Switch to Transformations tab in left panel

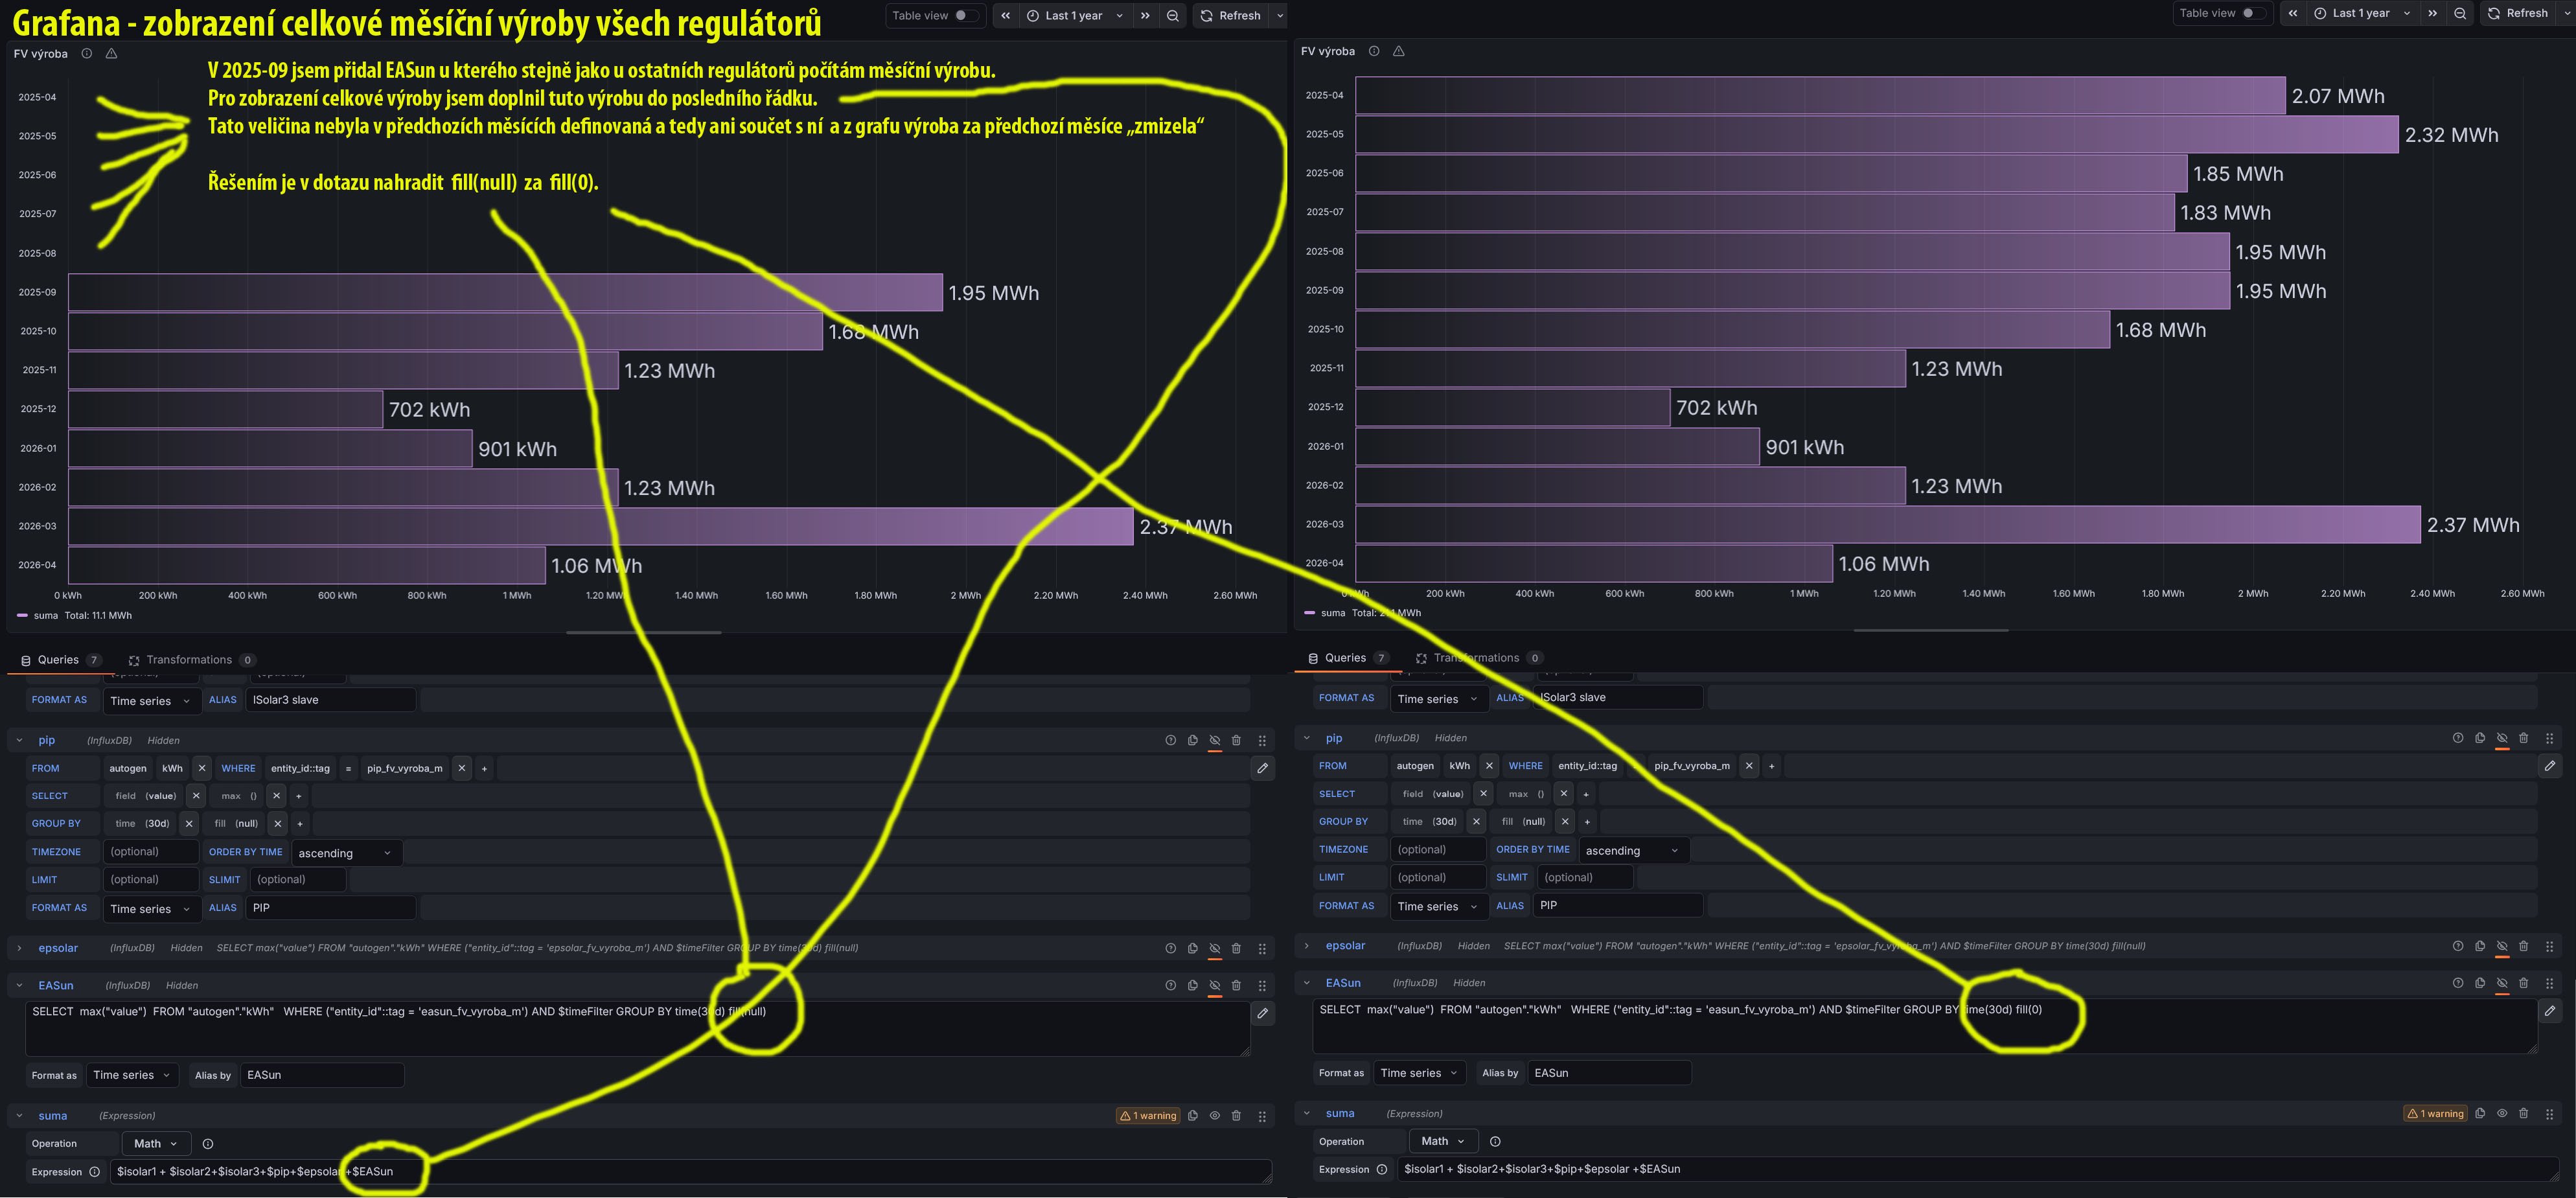(189, 660)
